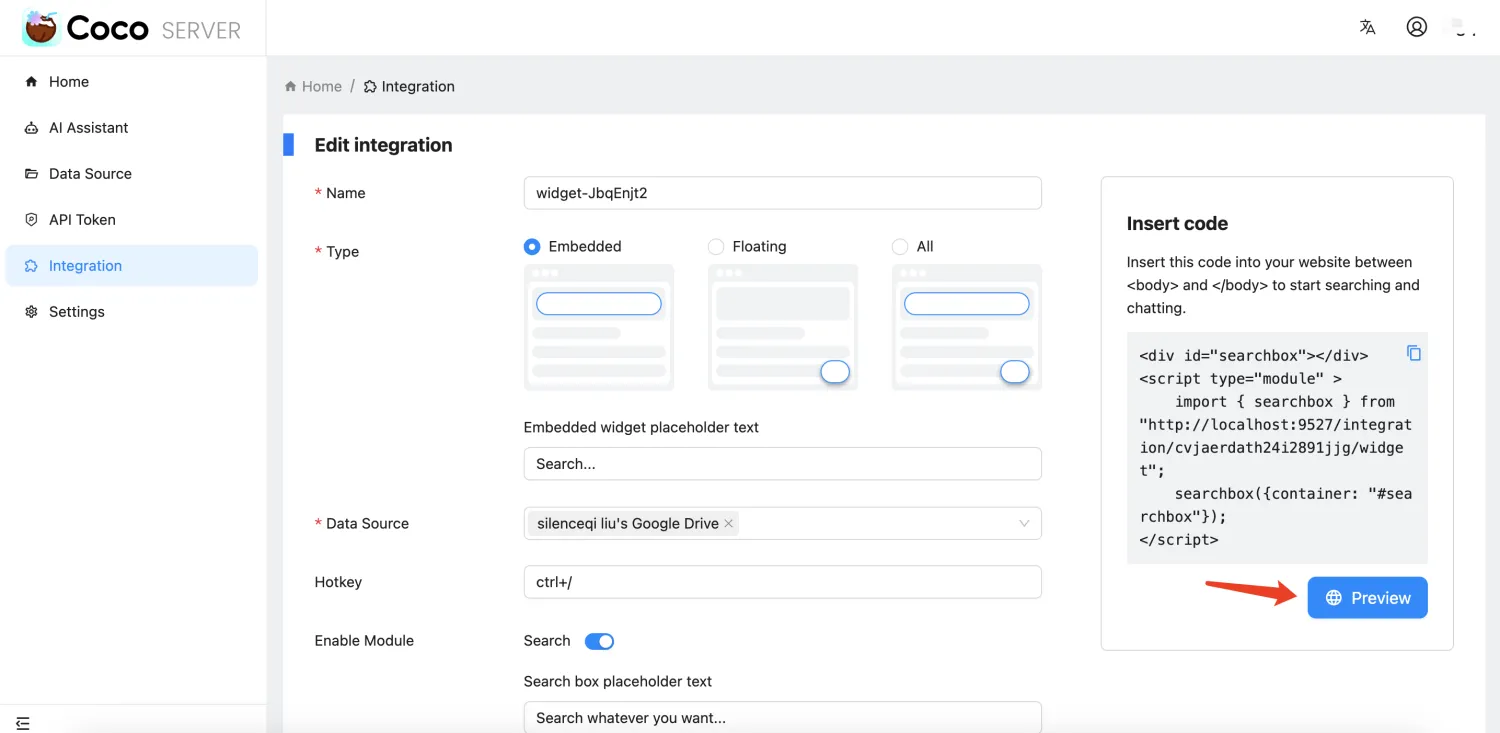The height and width of the screenshot is (733, 1500).
Task: Click the Name field widget-JbqEnjt2
Action: click(x=783, y=193)
